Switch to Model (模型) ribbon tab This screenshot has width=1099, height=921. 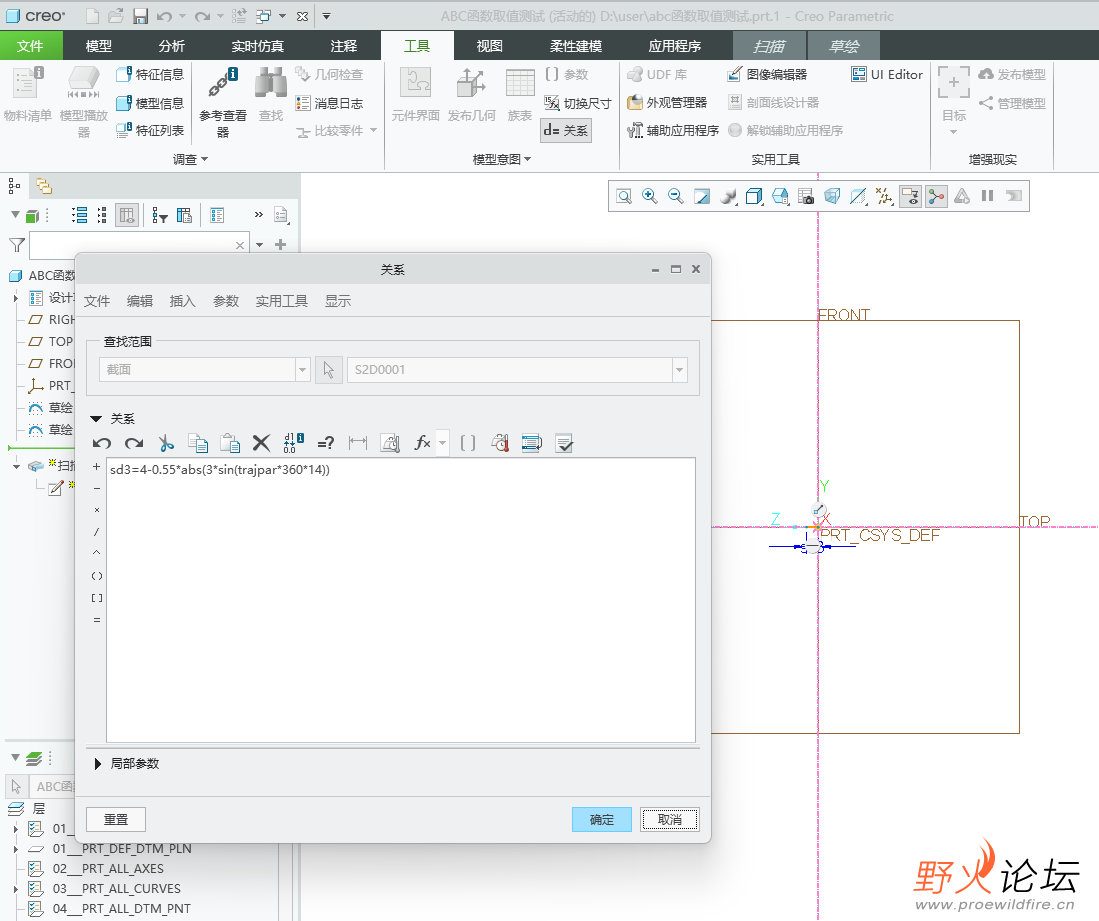[99, 46]
